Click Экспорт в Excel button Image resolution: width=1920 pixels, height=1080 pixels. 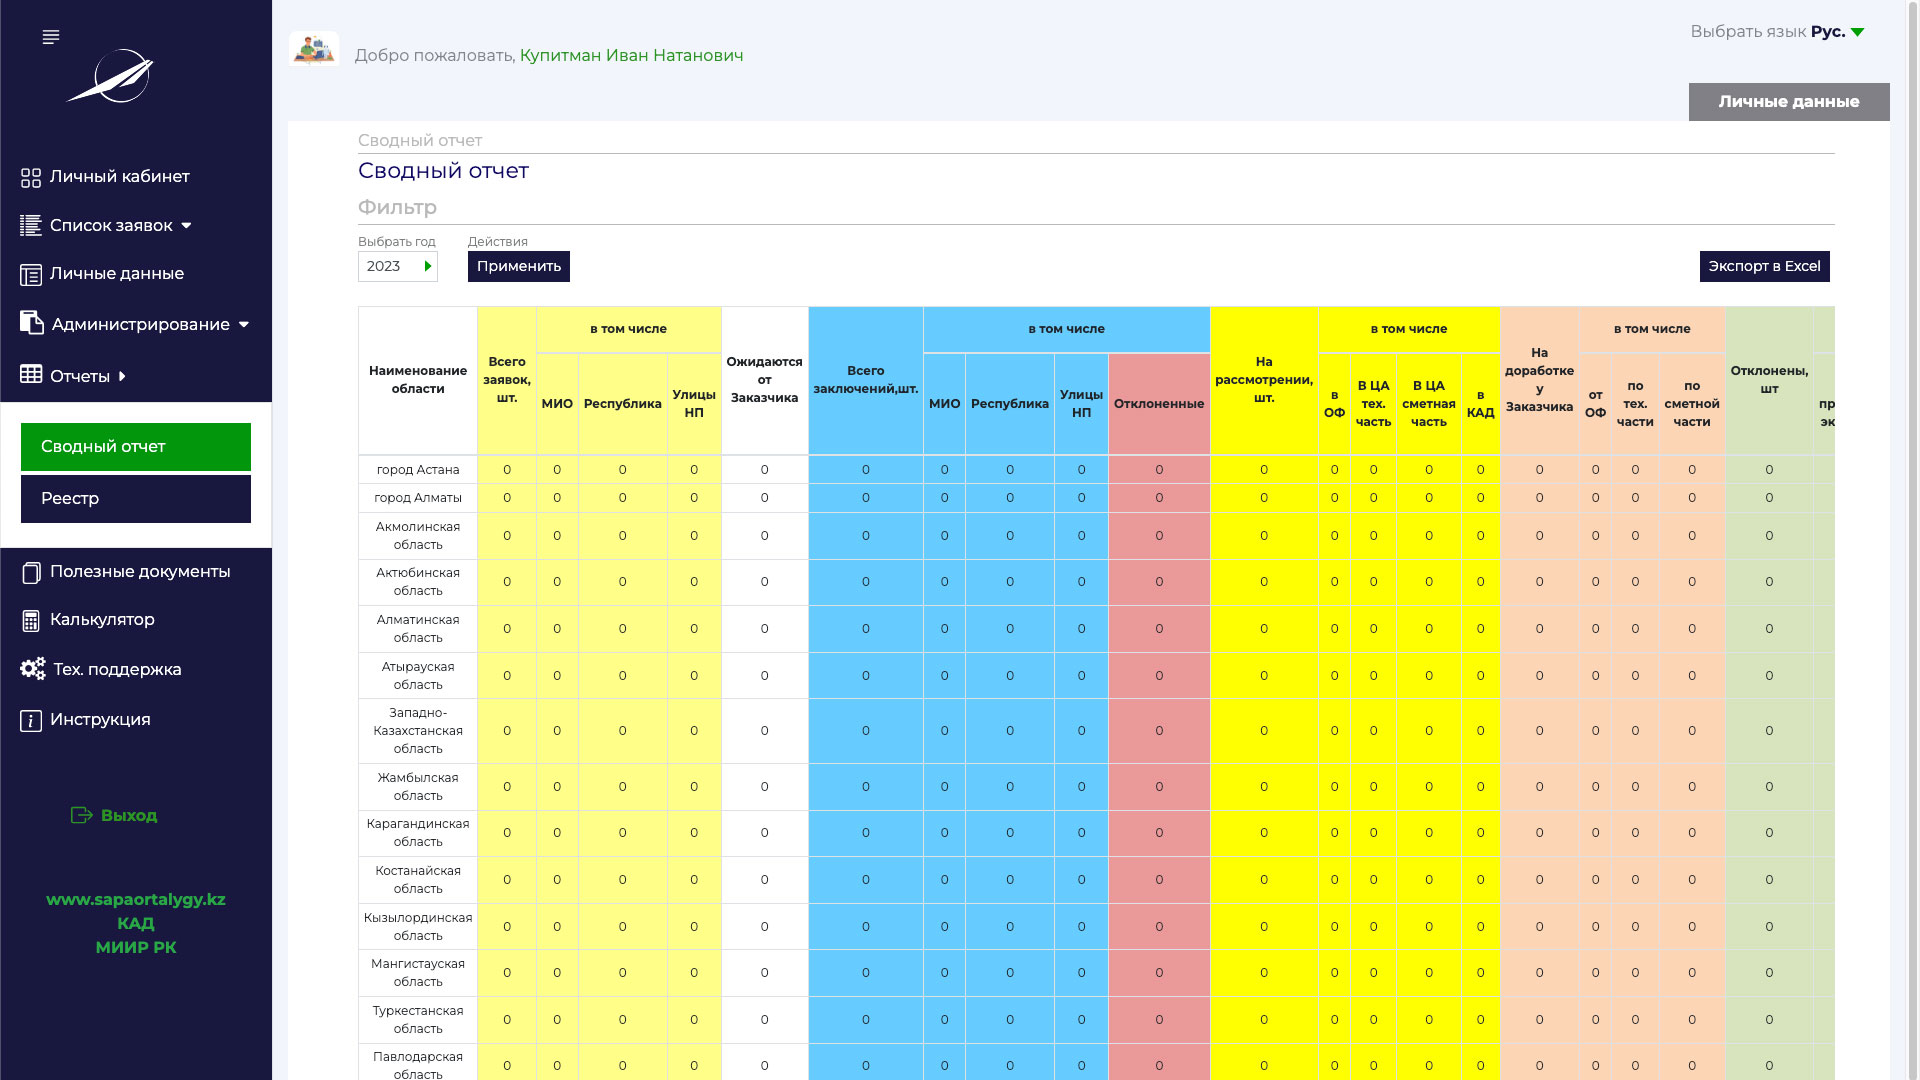1764,266
